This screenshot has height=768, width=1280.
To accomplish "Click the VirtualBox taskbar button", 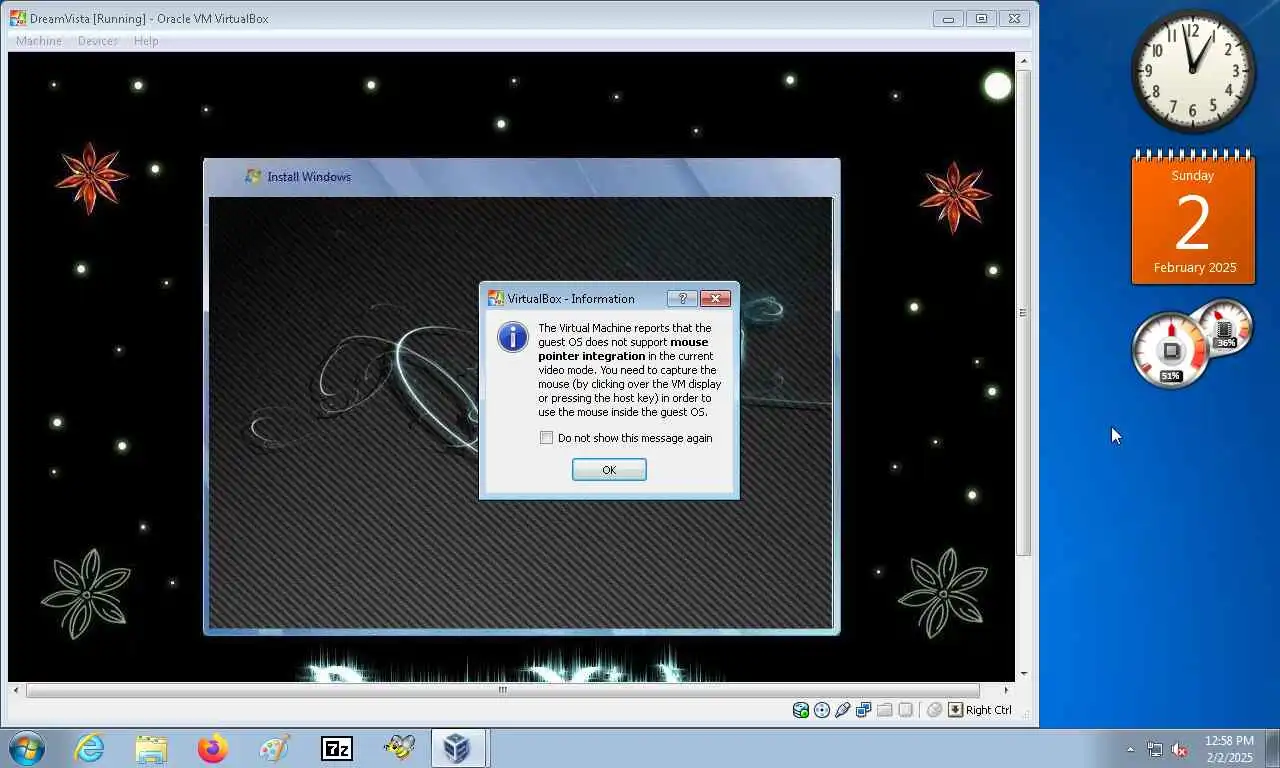I will pyautogui.click(x=459, y=748).
